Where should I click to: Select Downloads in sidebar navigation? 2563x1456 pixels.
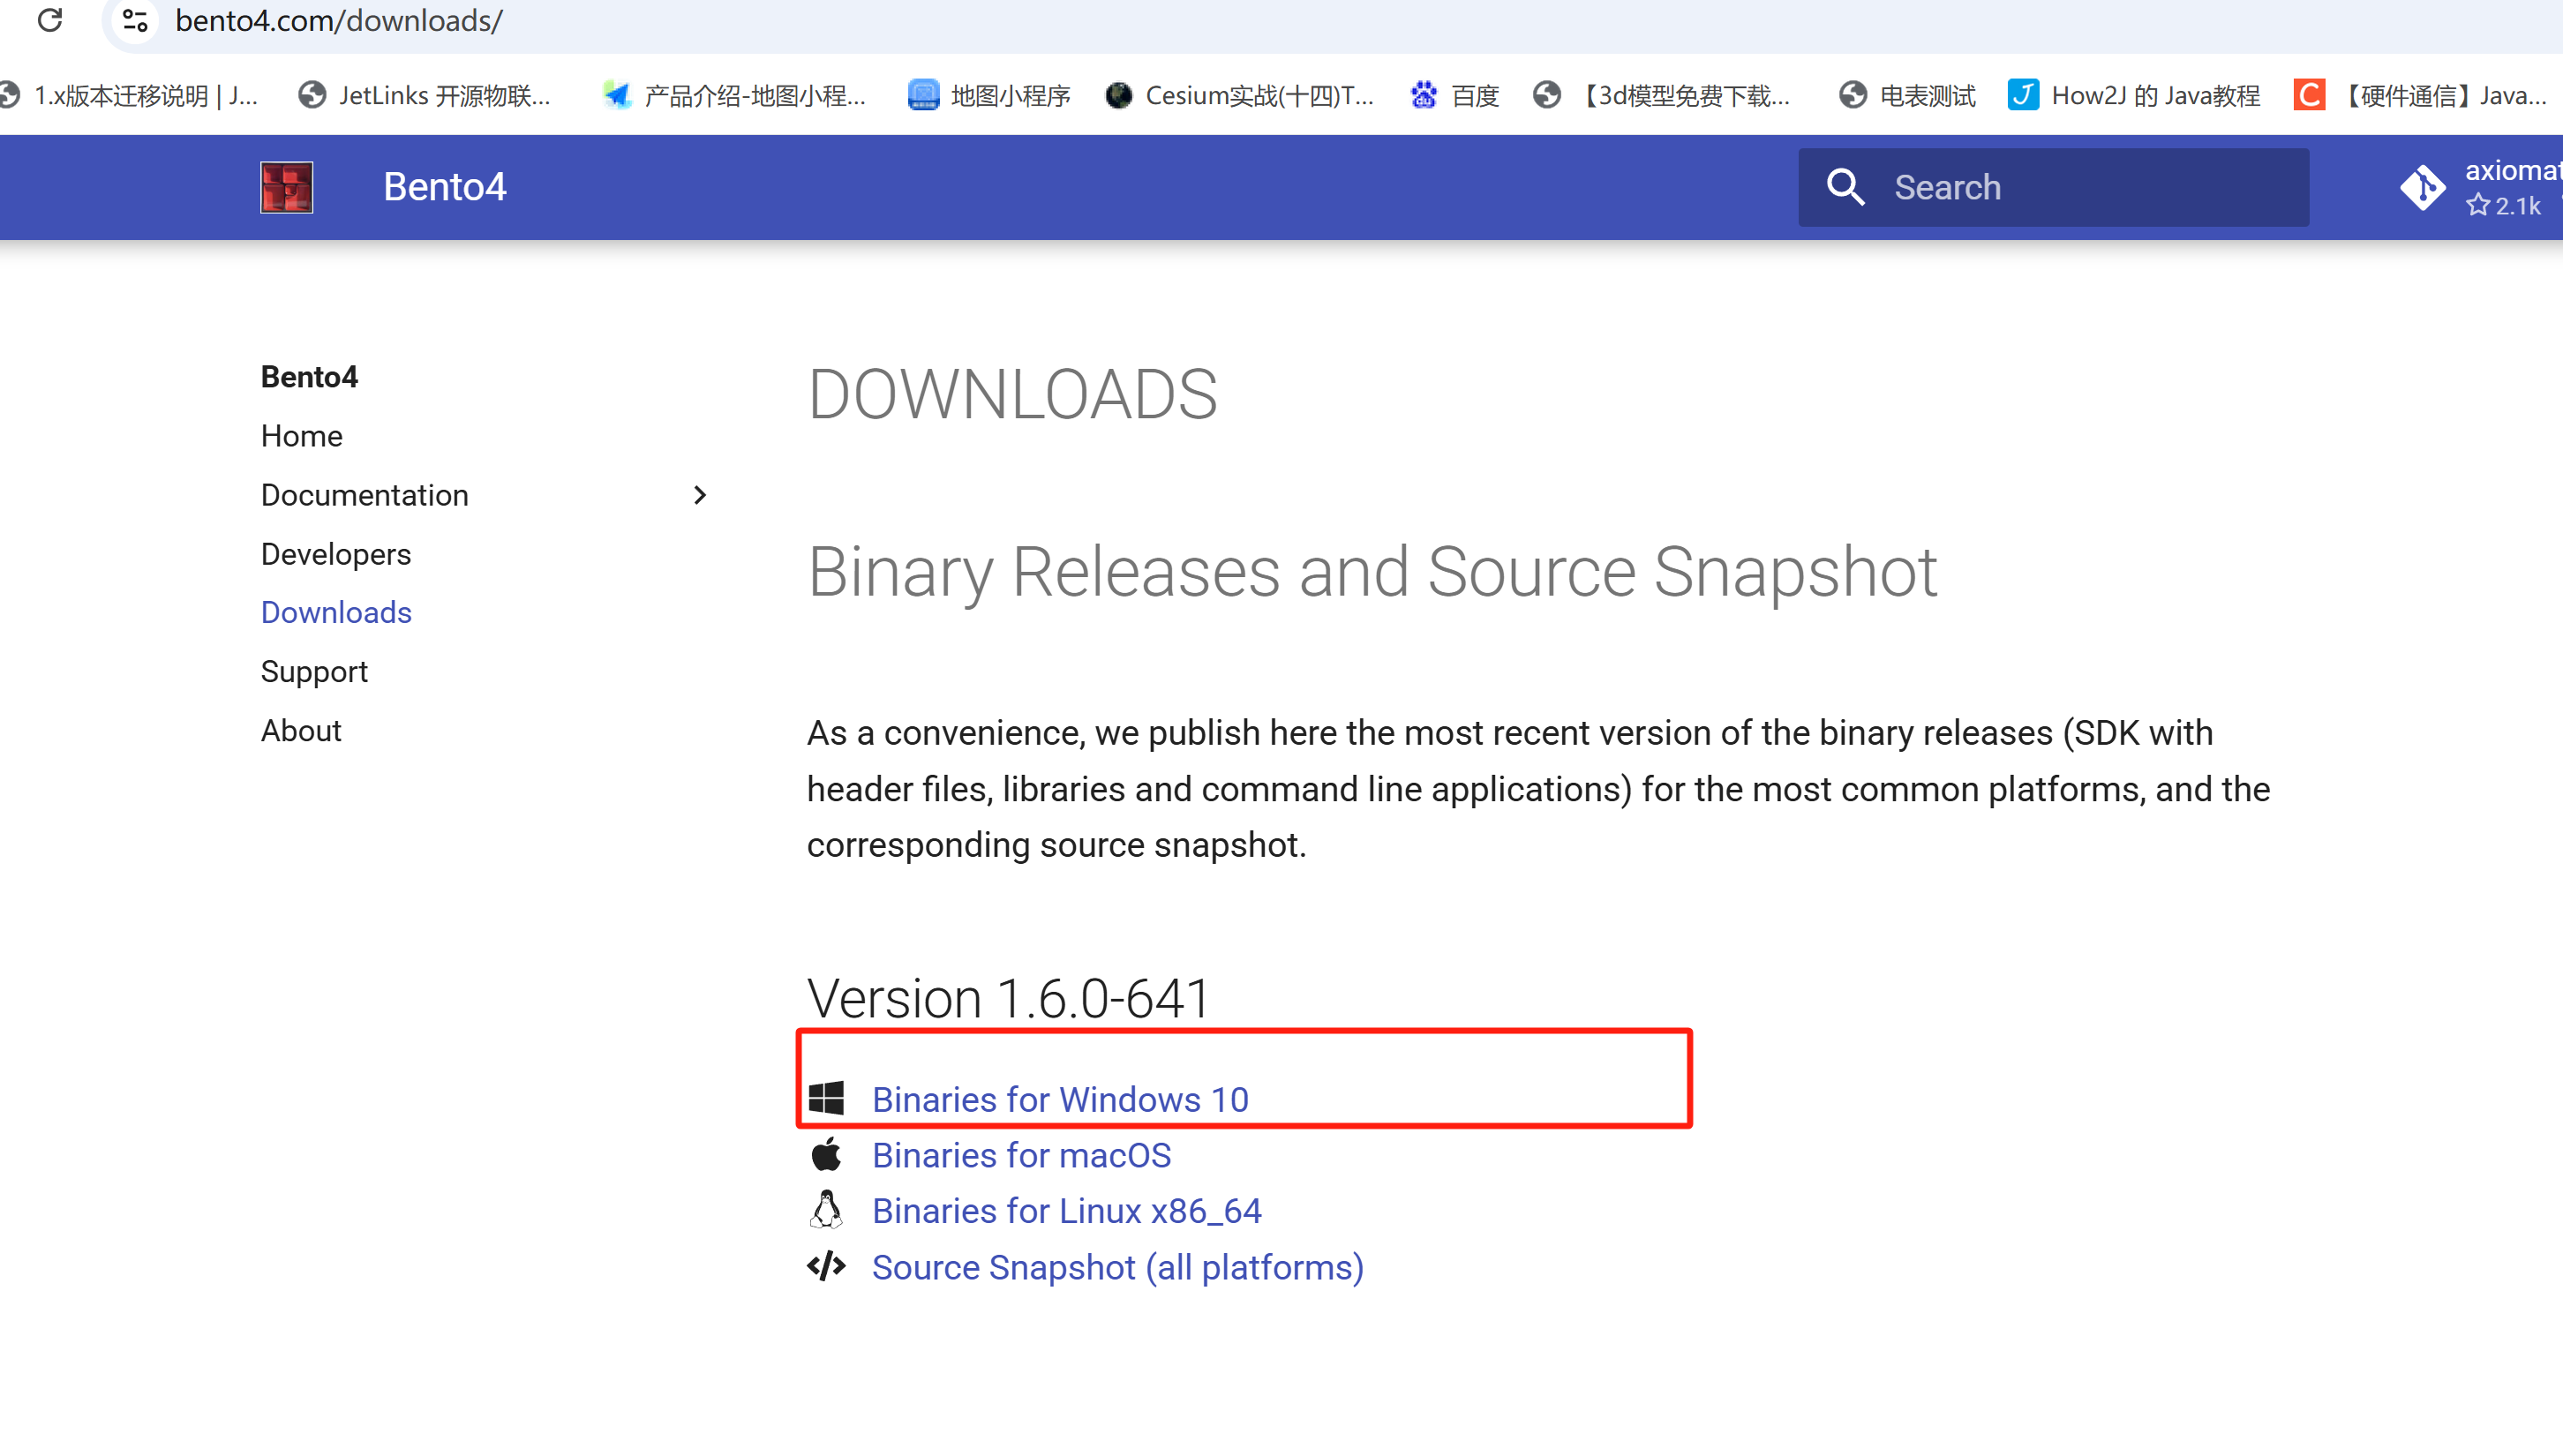tap(336, 612)
